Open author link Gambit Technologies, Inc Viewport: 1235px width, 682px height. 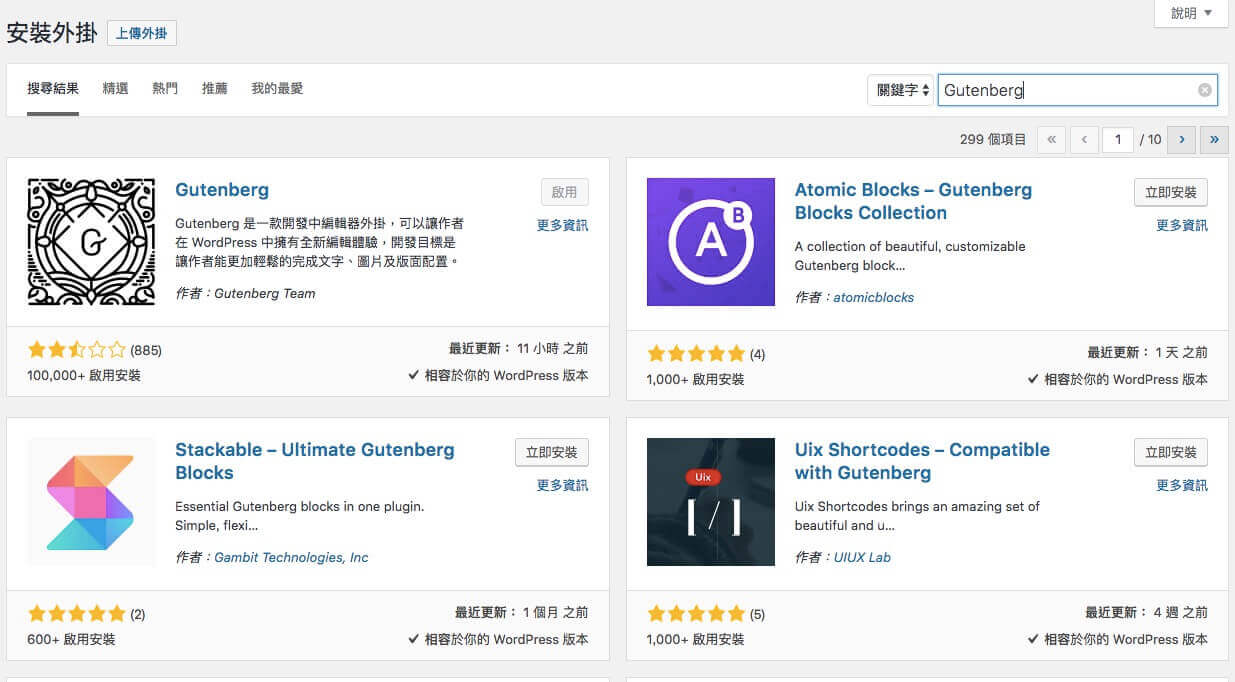(x=291, y=557)
